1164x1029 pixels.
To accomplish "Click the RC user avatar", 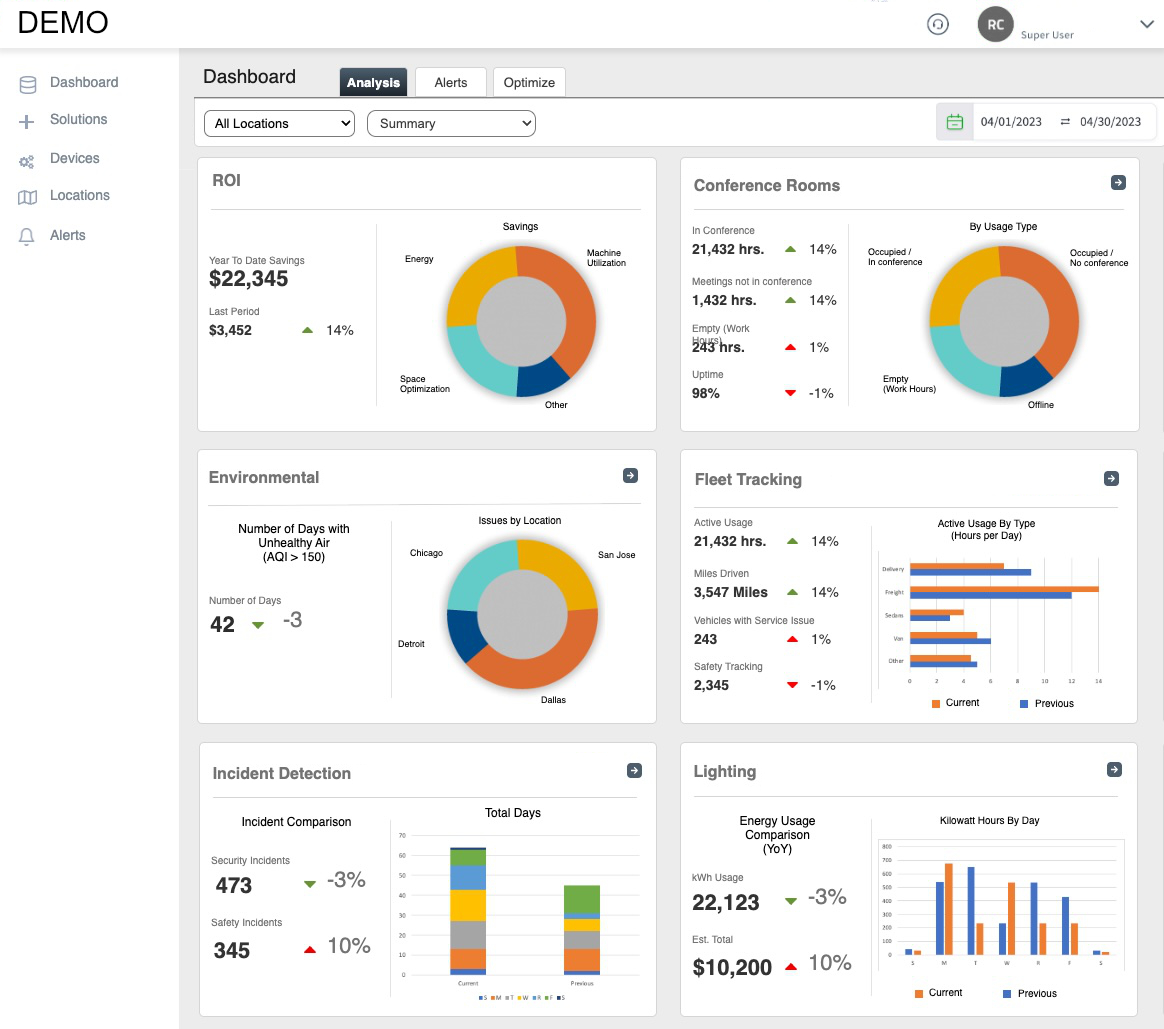I will coord(995,24).
